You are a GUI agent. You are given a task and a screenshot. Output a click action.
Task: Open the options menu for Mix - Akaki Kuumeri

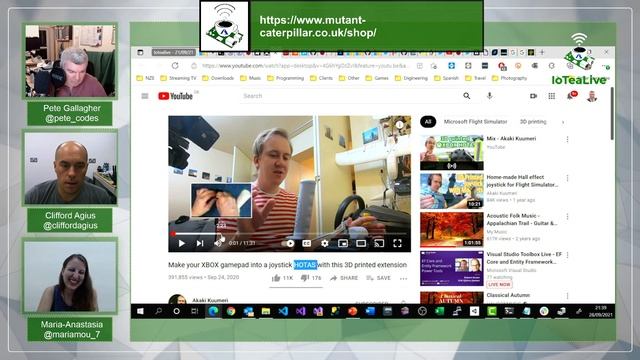567,139
